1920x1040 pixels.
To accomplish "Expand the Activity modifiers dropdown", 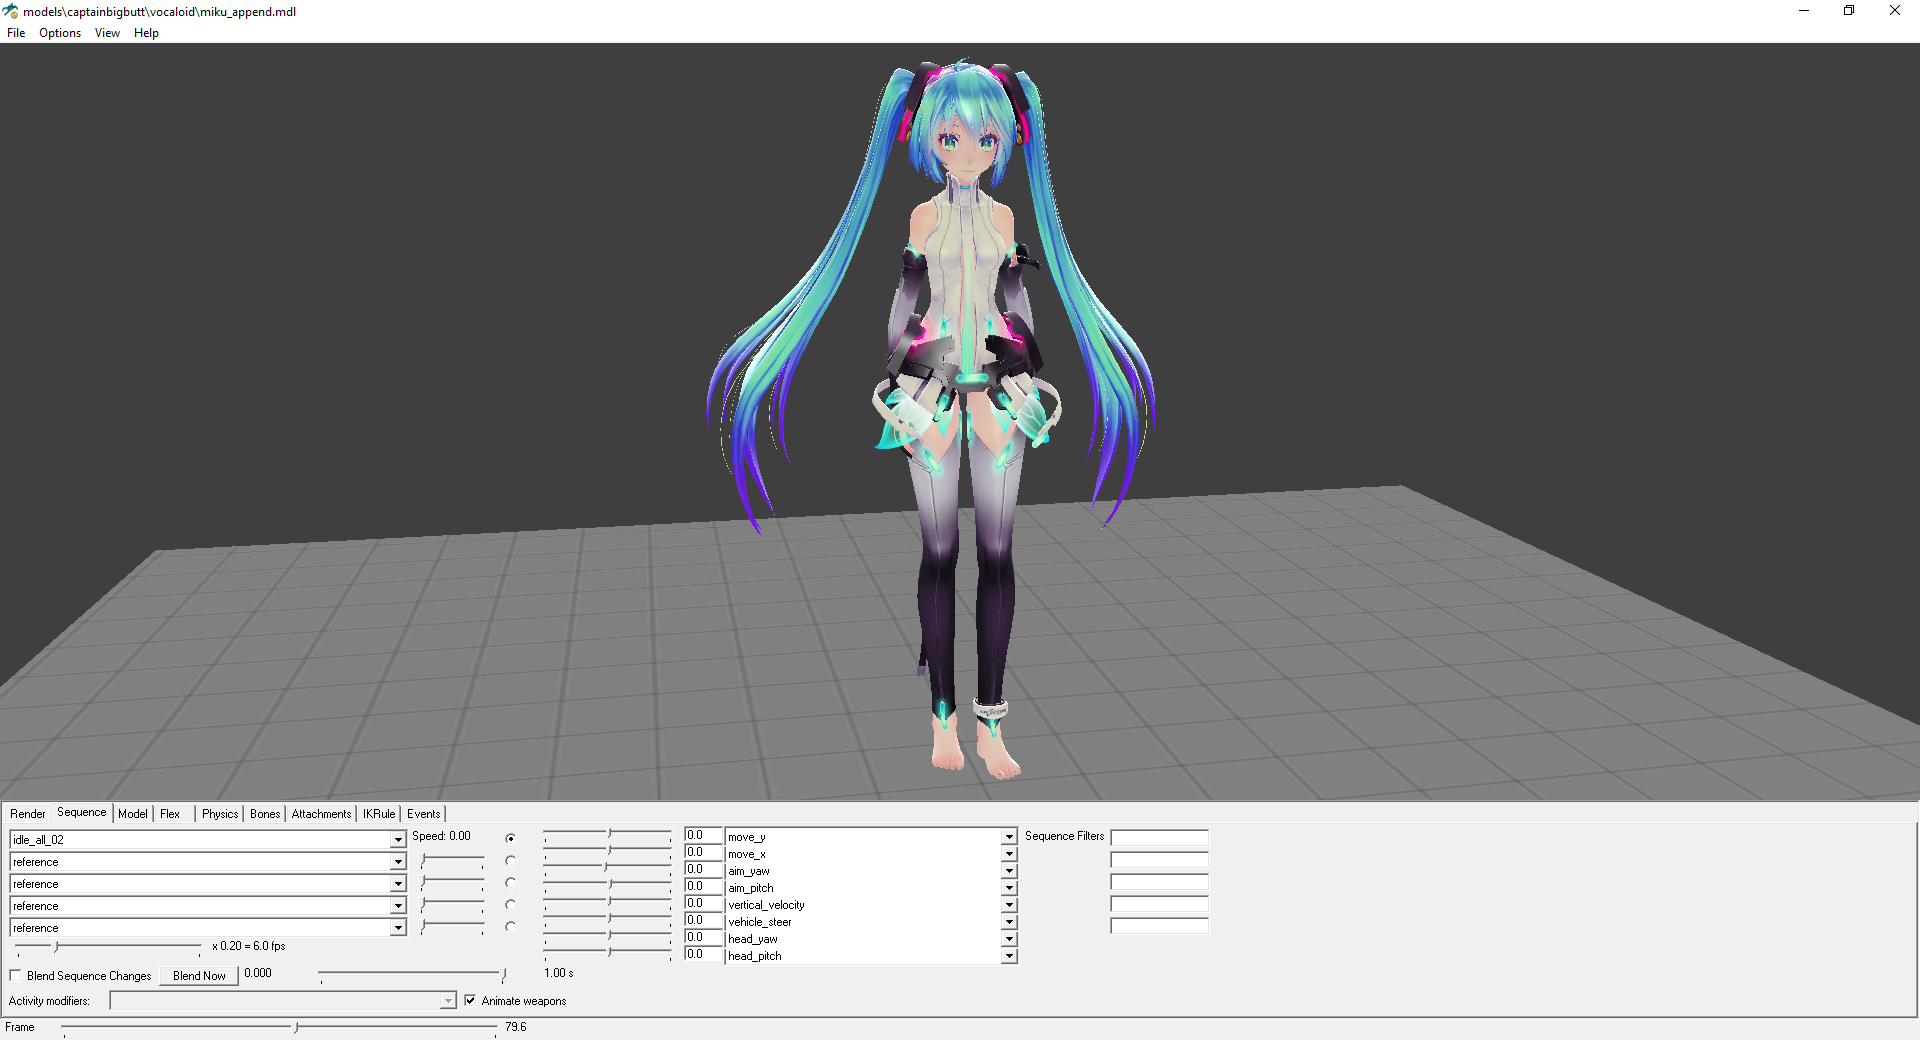I will coord(448,1001).
